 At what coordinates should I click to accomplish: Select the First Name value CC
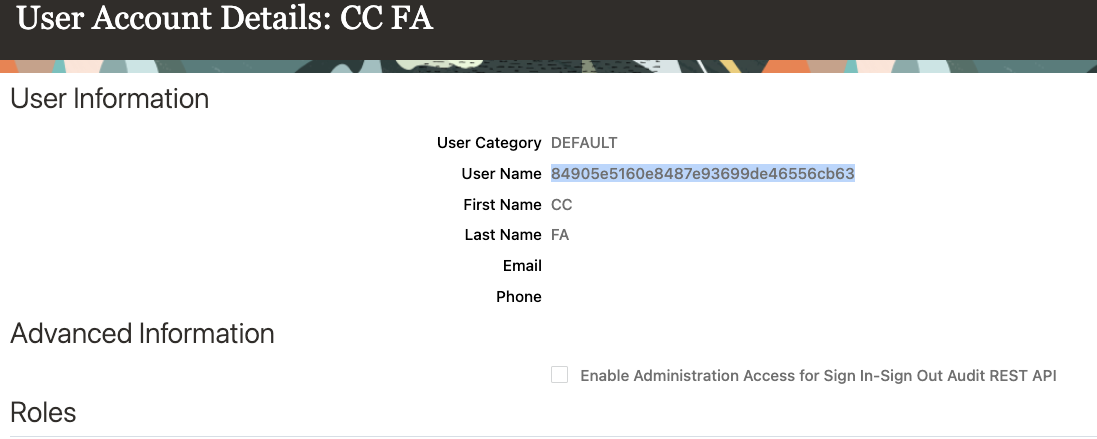[x=562, y=205]
